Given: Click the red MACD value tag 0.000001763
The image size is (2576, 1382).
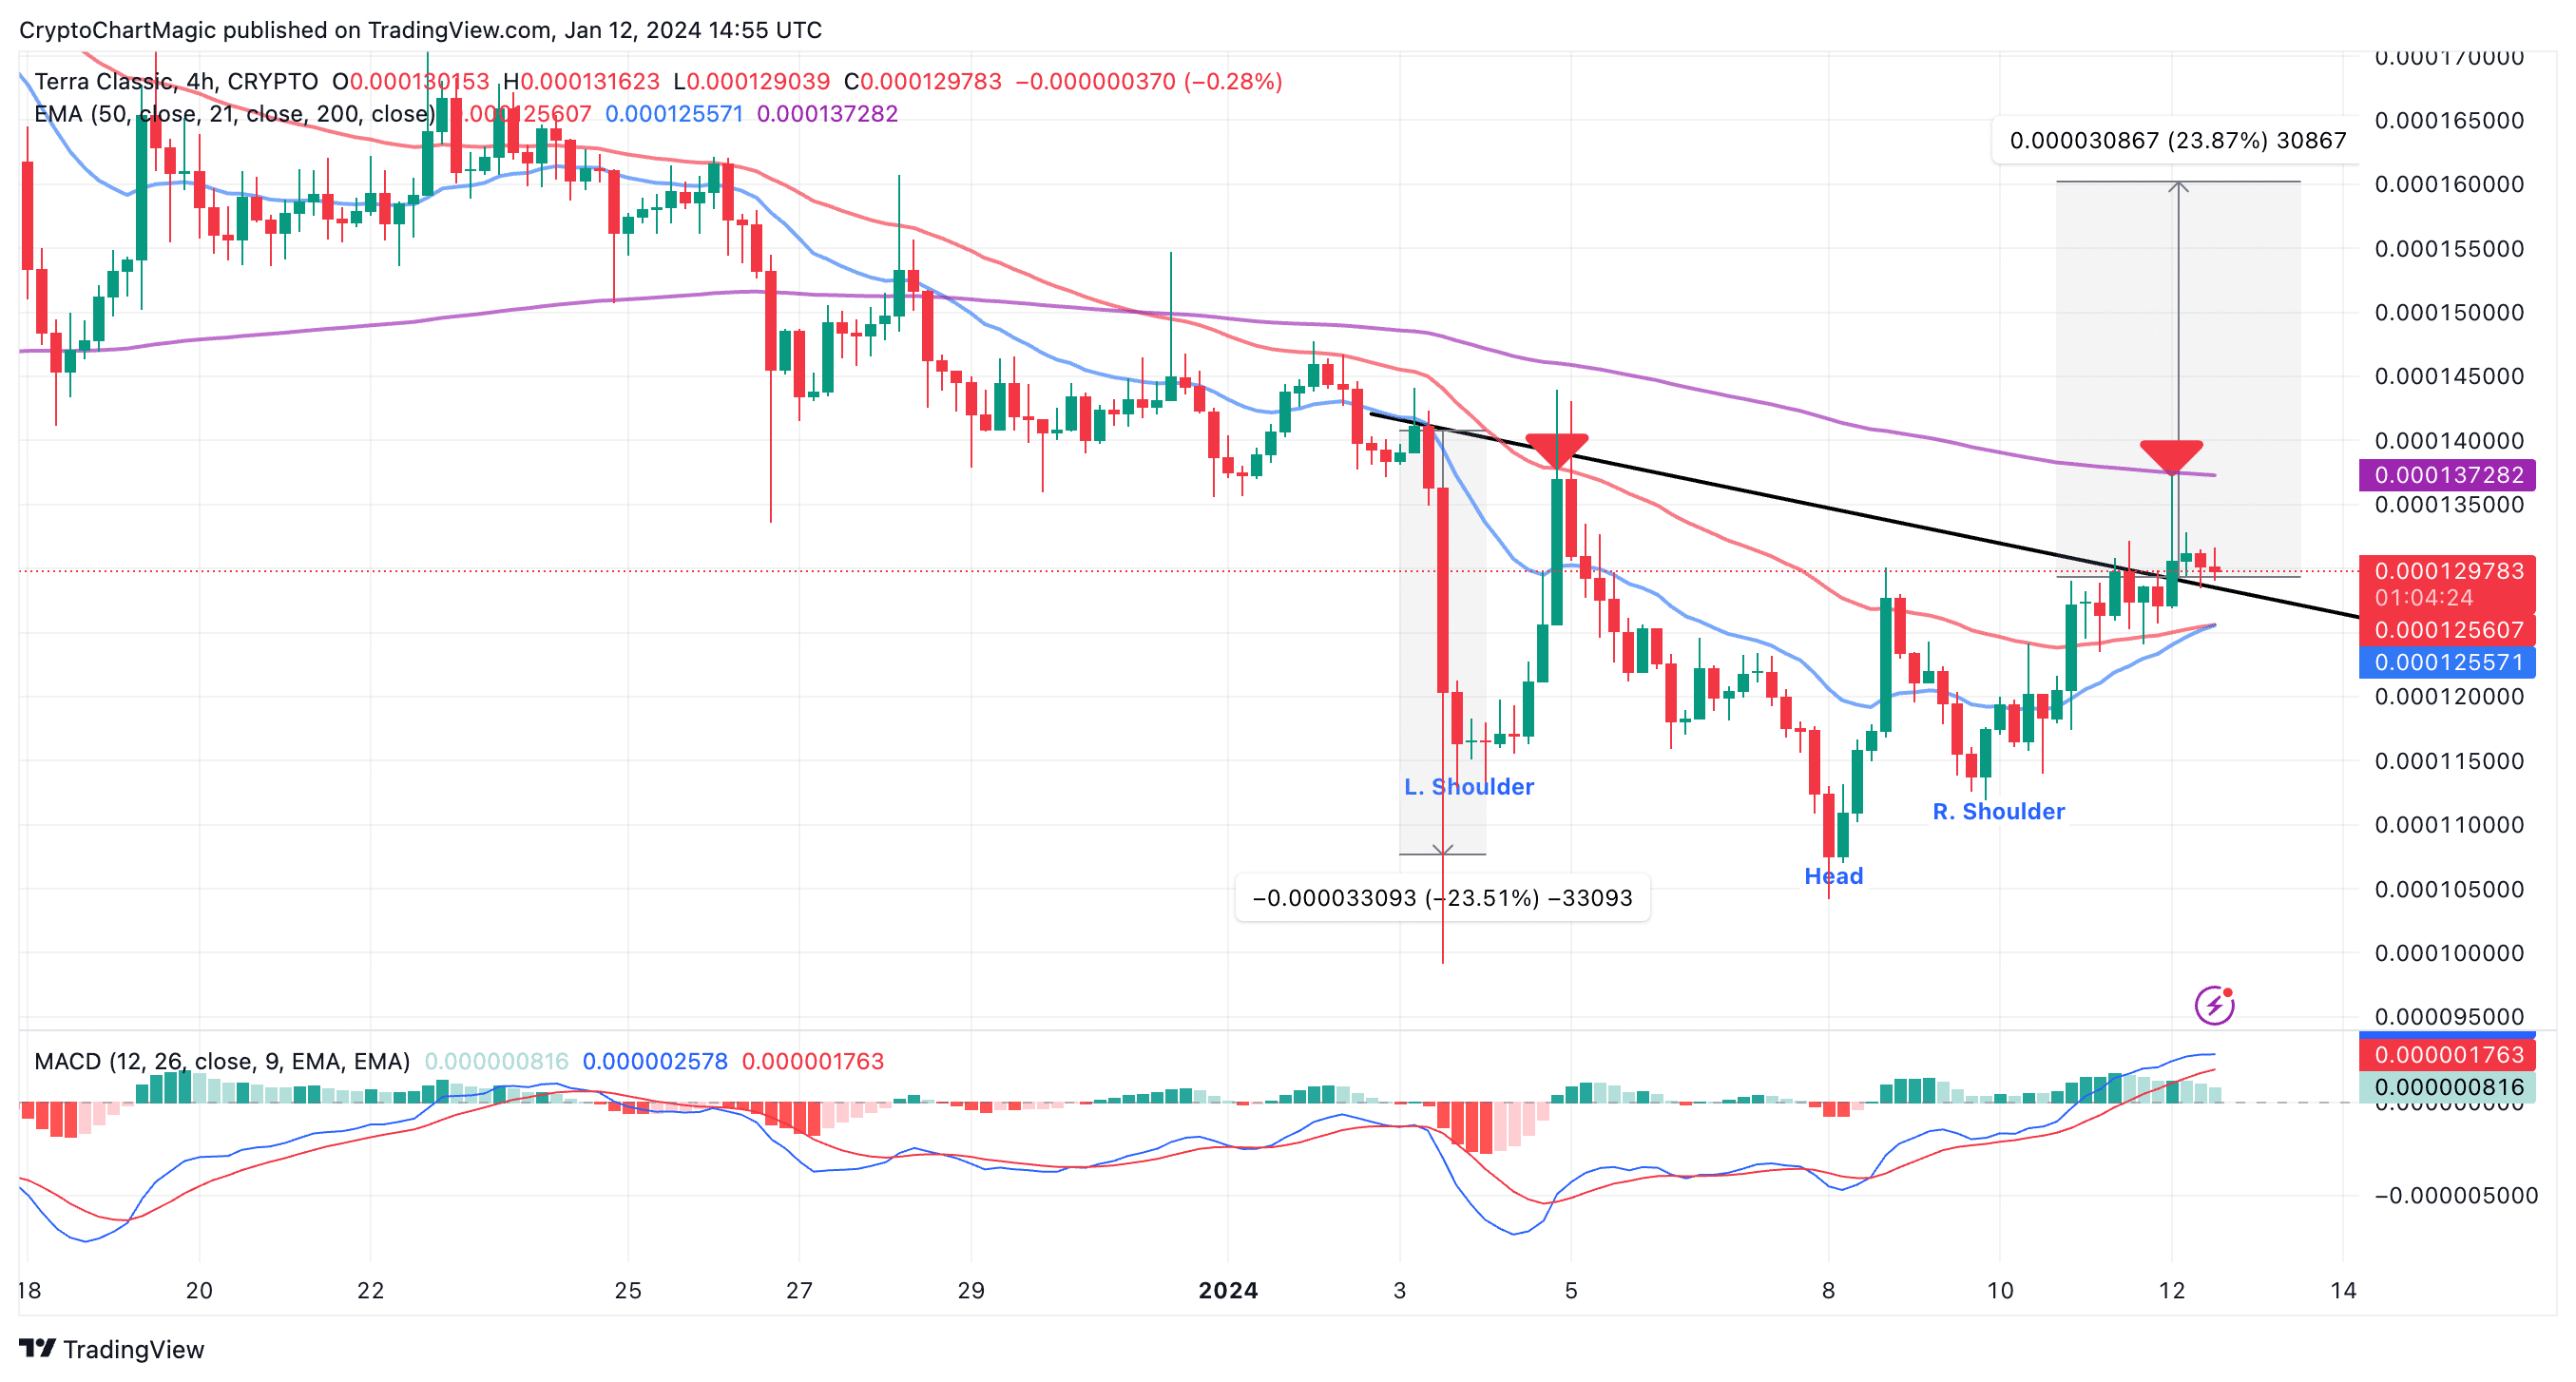Looking at the screenshot, I should click(x=2447, y=1055).
